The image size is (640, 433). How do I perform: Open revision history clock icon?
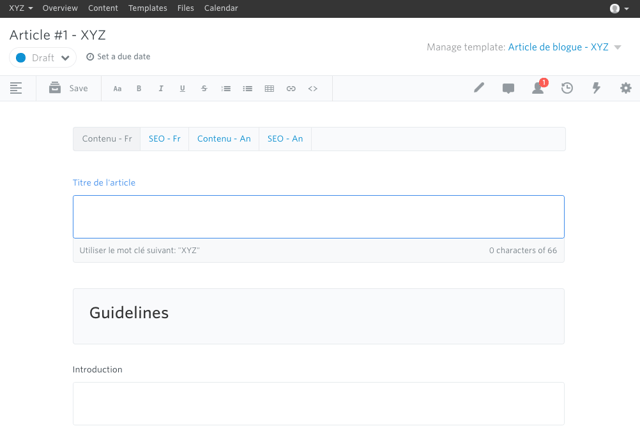567,88
